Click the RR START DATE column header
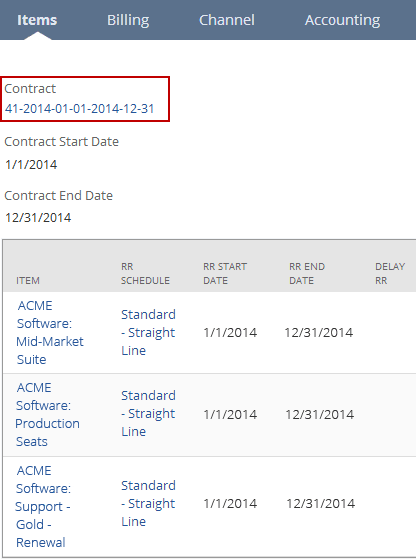Screen dimensions: 416x559 [225, 273]
